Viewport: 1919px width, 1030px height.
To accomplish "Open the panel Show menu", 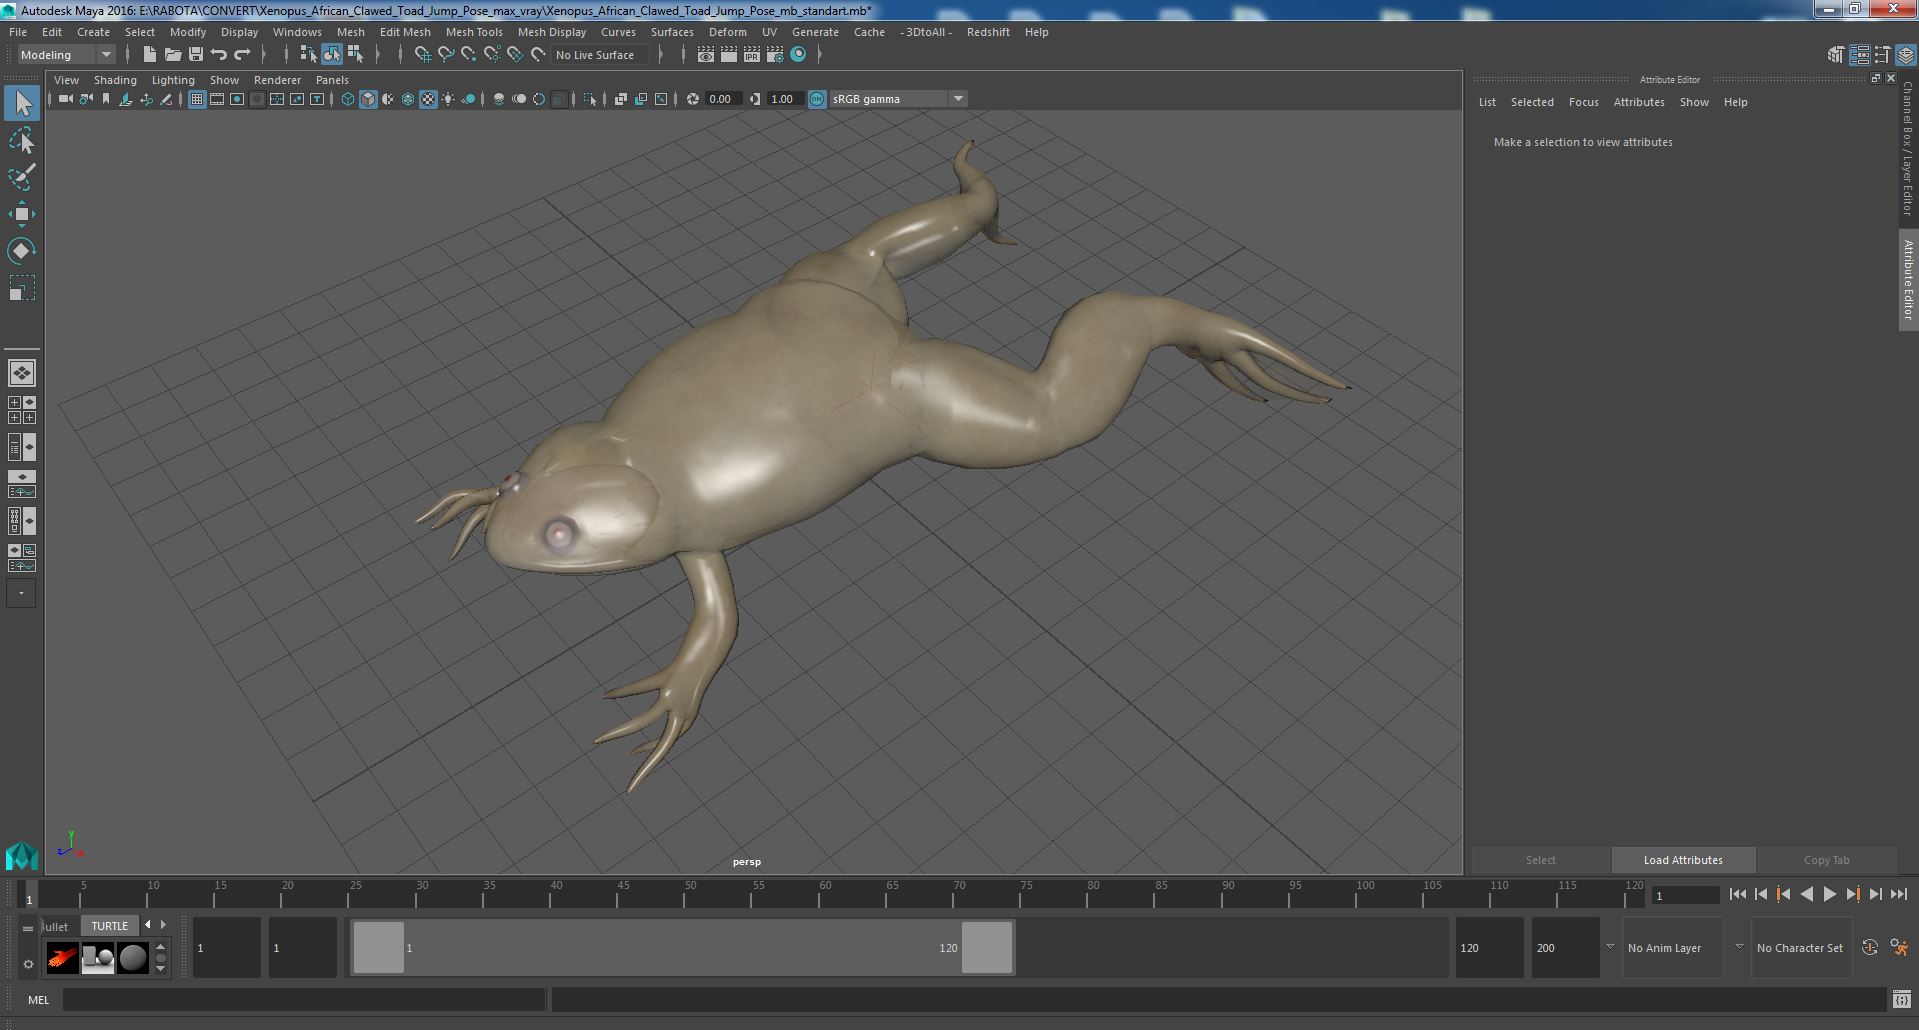I will coord(224,80).
